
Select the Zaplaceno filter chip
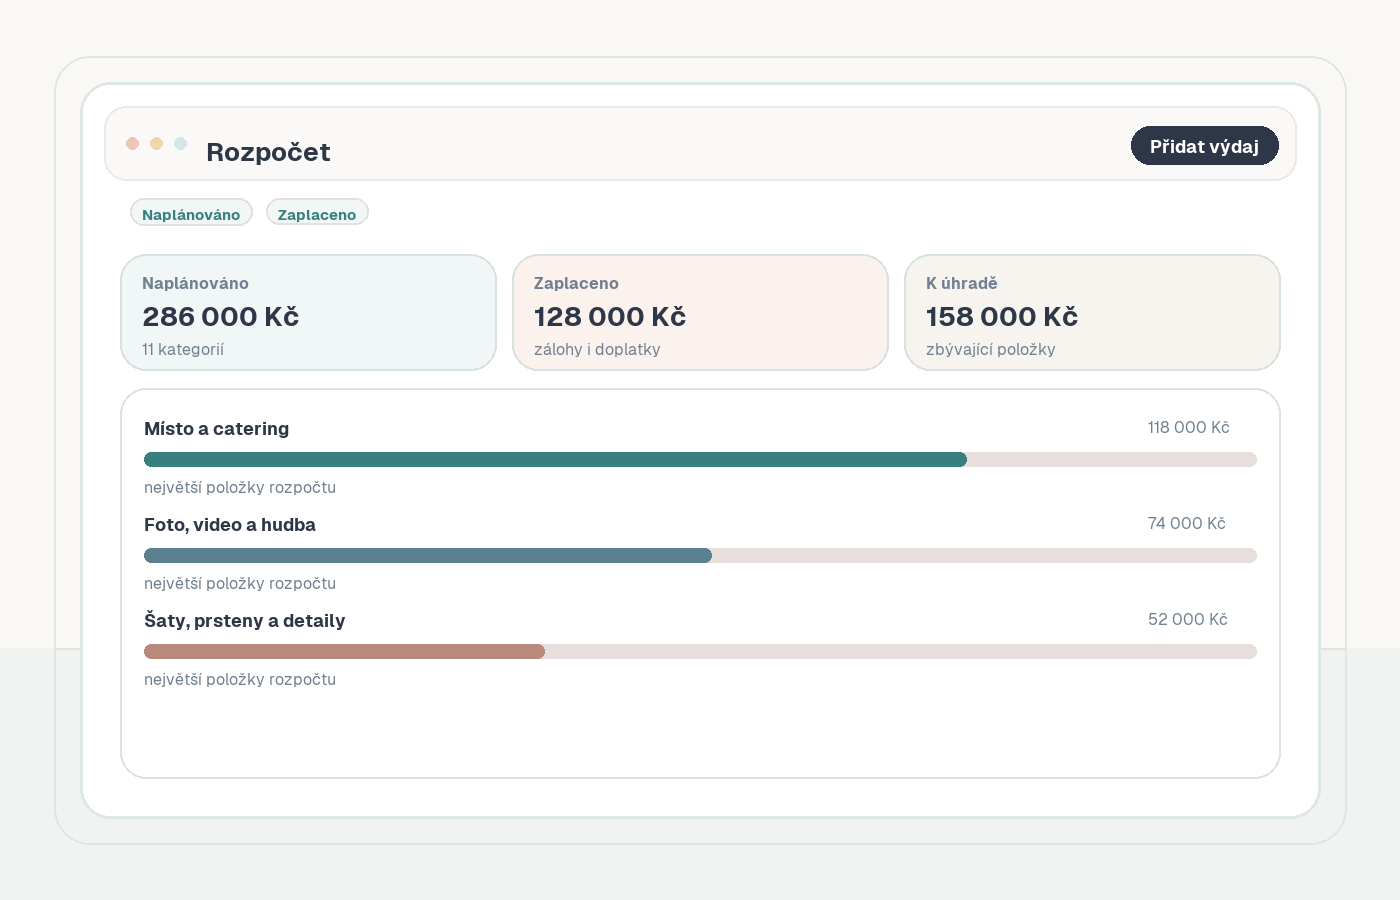click(x=317, y=213)
